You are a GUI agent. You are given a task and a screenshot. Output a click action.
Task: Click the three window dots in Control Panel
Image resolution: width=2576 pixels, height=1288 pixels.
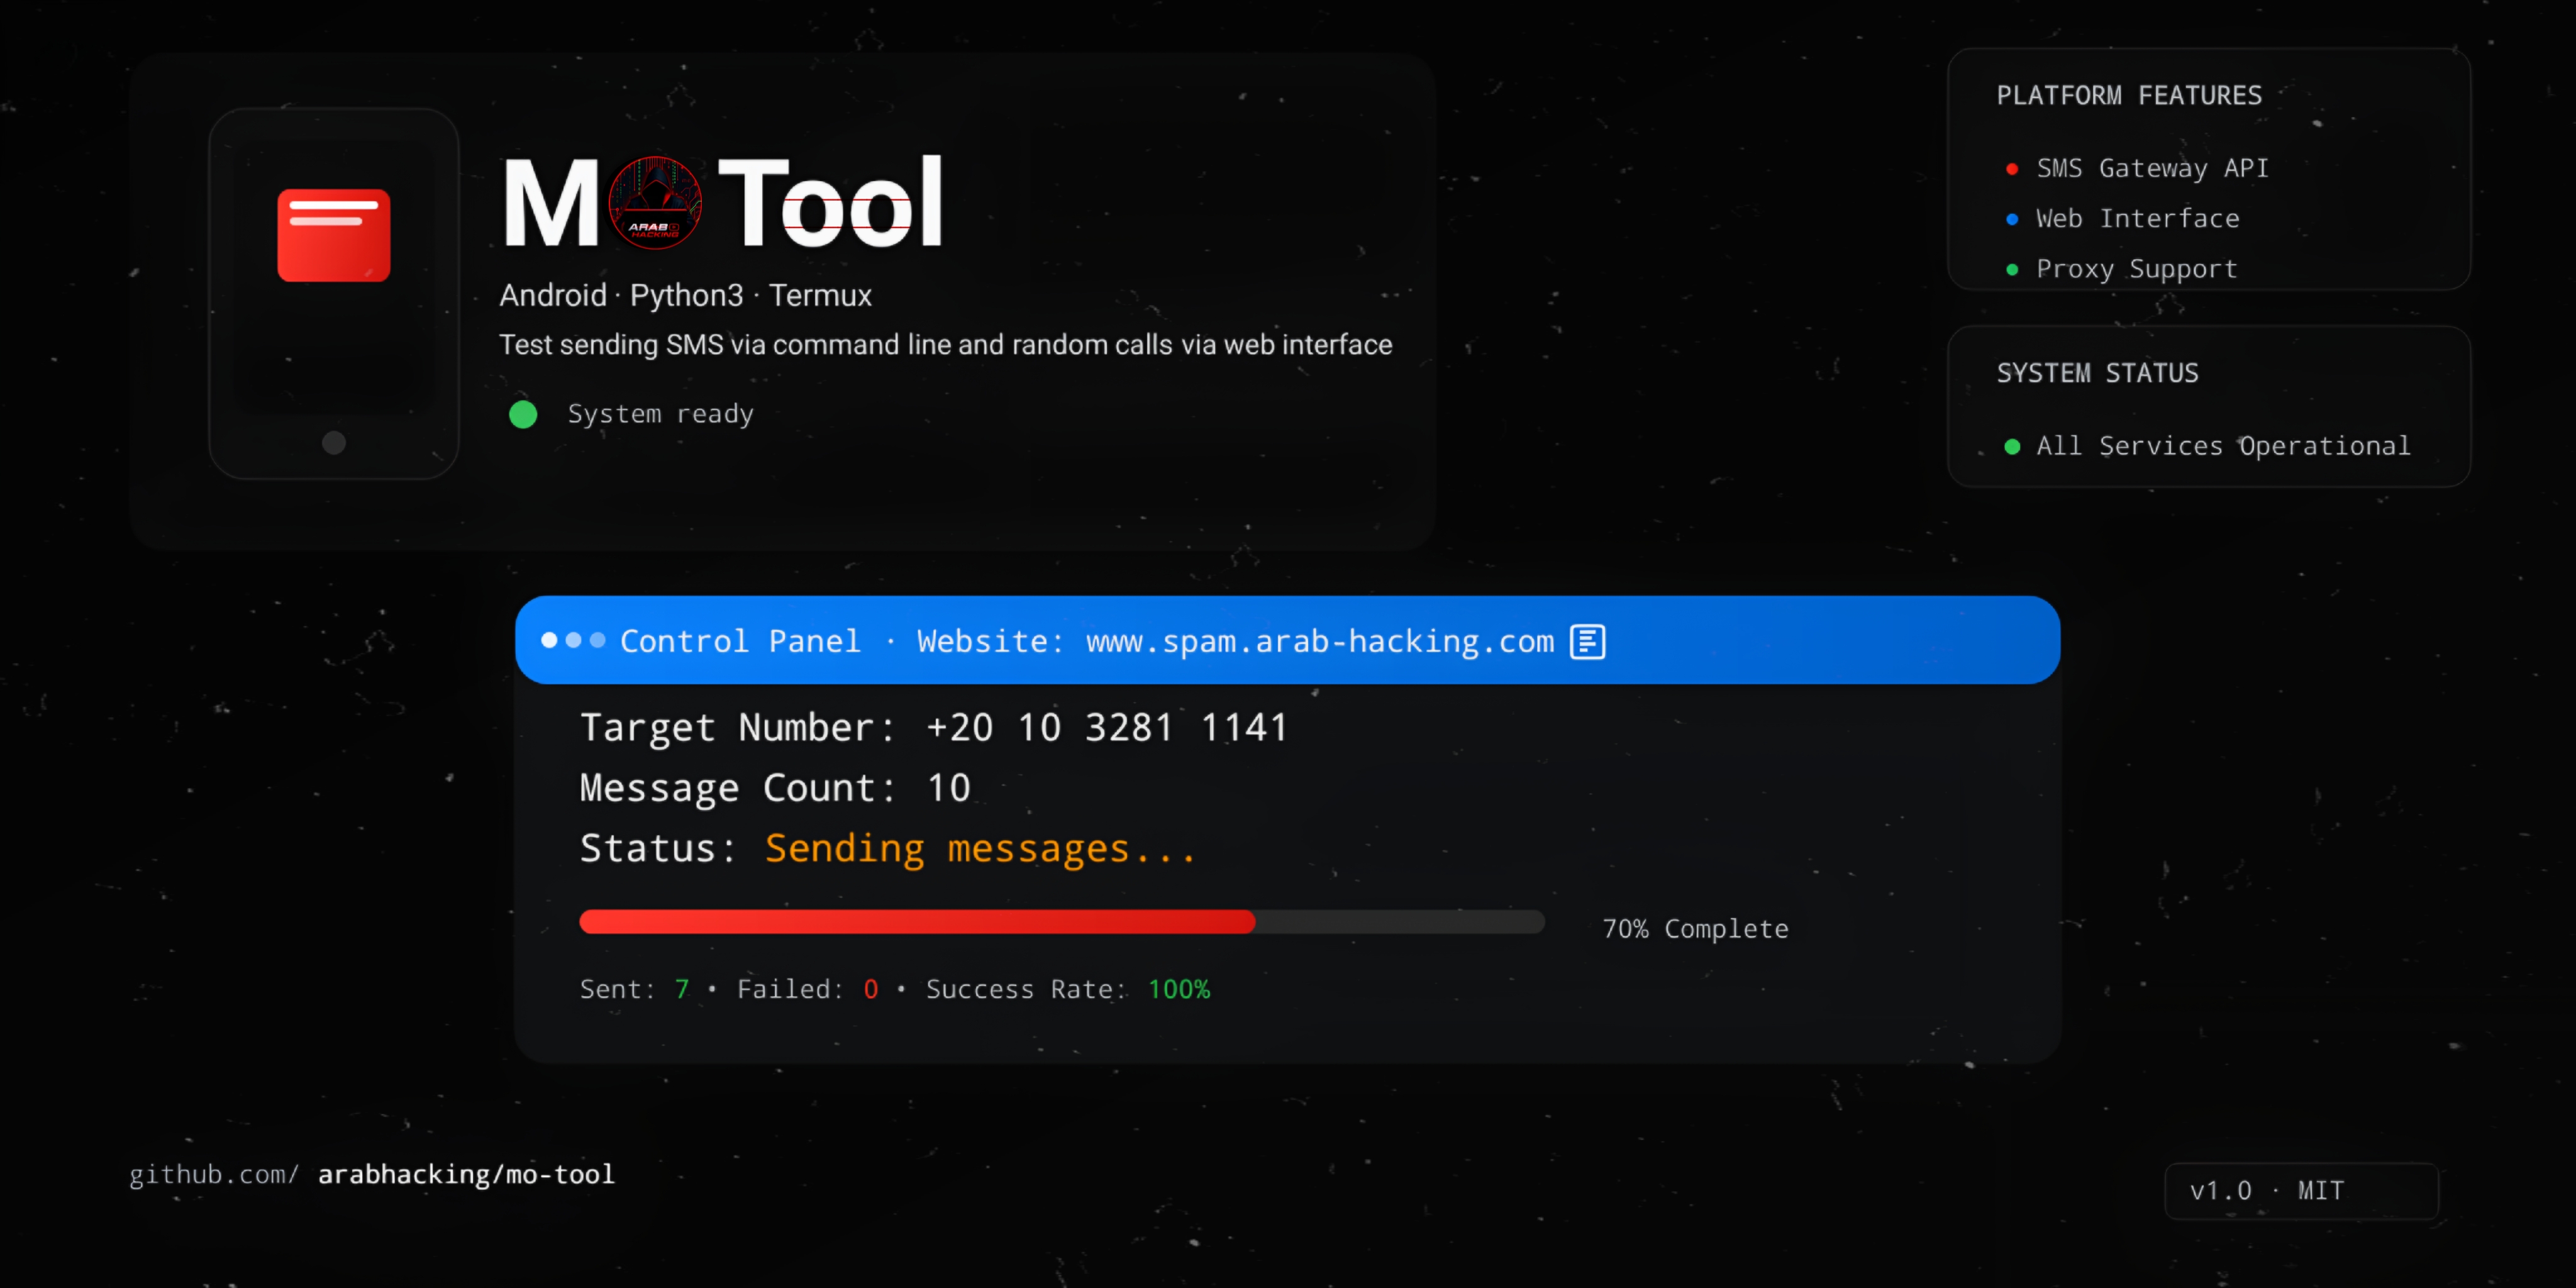tap(573, 640)
